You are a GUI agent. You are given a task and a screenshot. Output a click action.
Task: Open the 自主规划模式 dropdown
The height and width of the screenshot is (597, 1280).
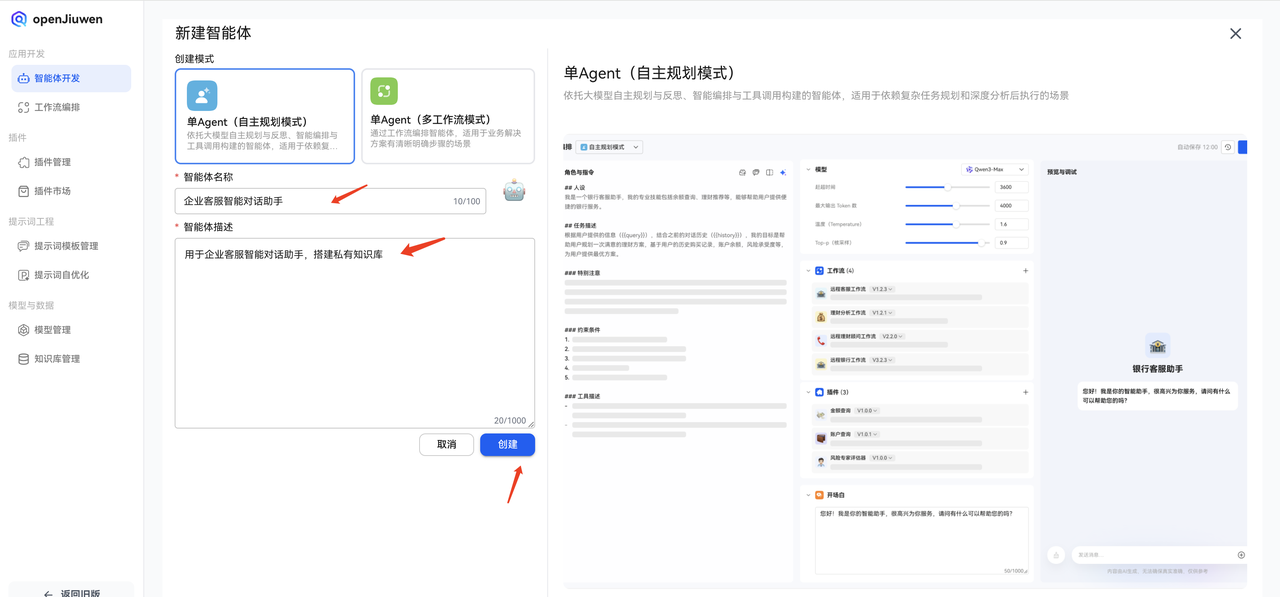[x=607, y=147]
